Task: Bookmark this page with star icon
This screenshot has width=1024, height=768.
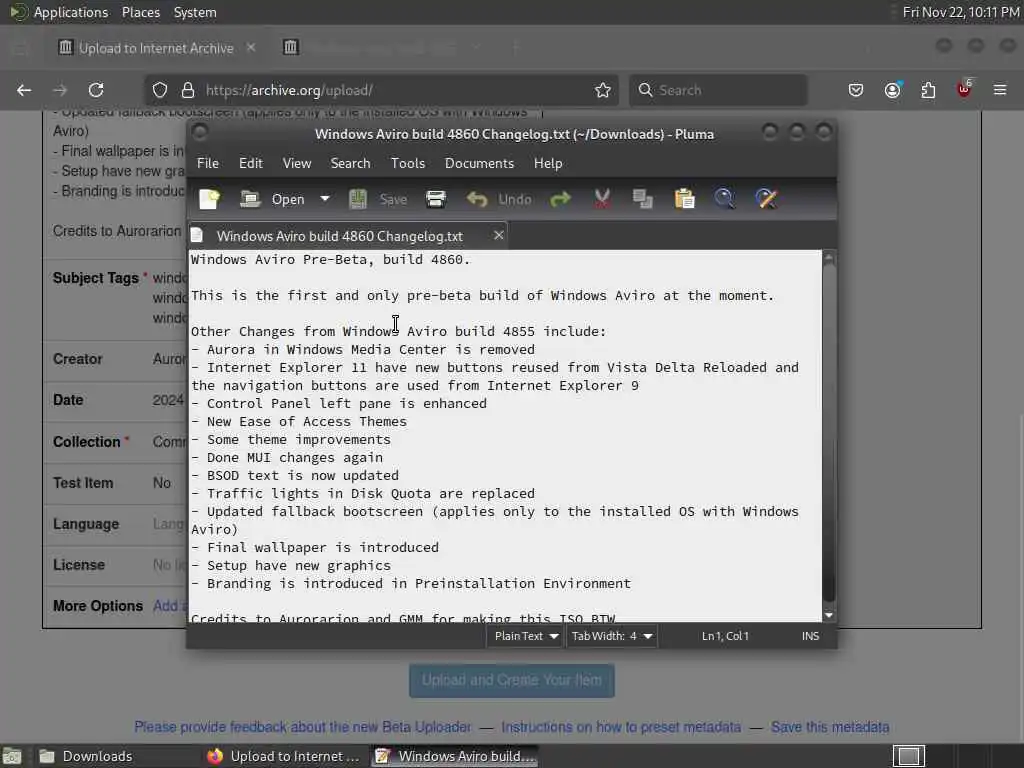Action: (x=603, y=90)
